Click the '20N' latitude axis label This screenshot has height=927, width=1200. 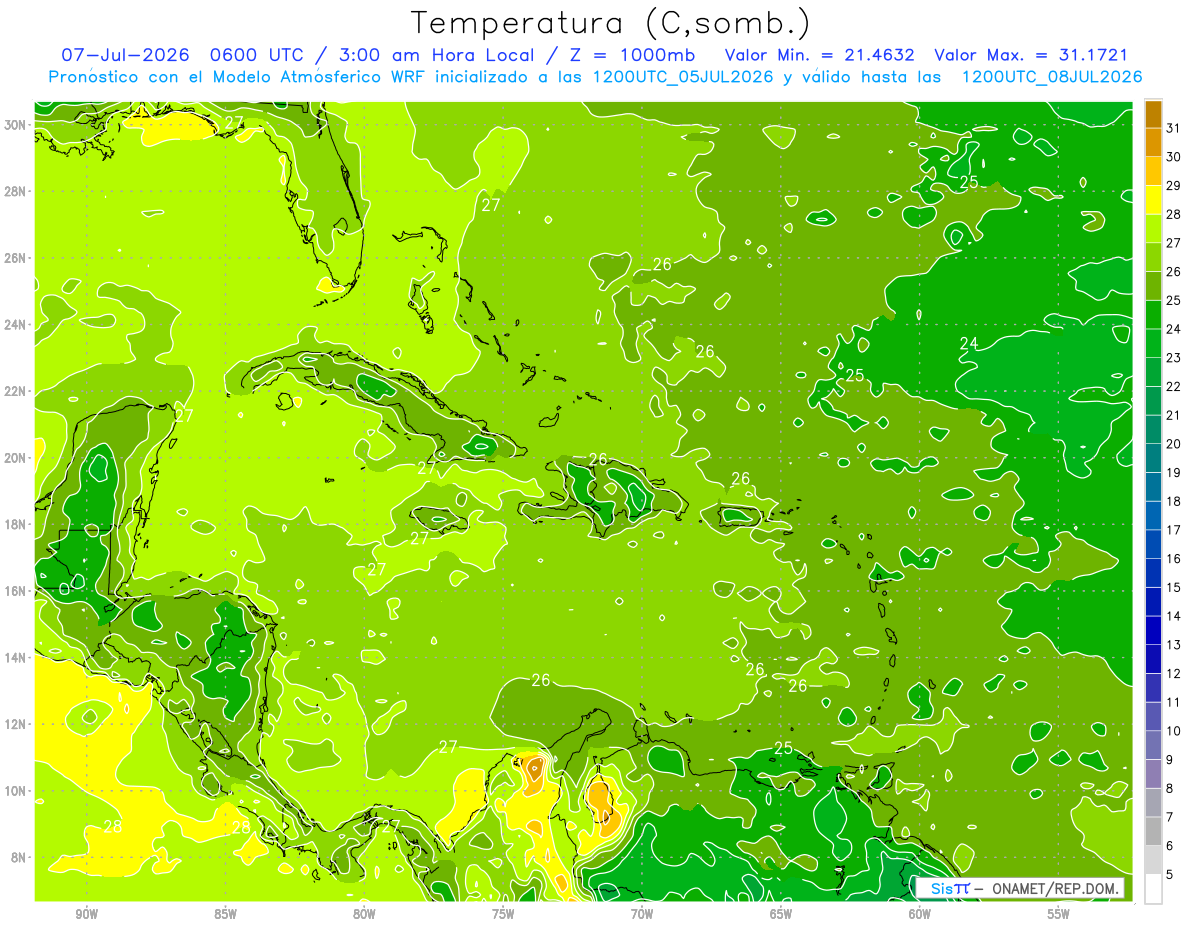15,458
